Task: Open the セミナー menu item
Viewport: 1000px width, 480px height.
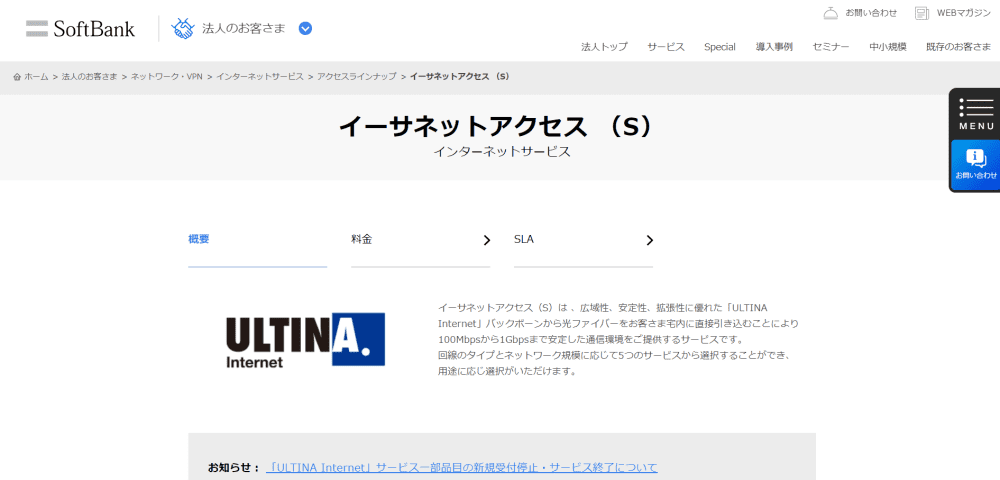Action: coord(831,47)
